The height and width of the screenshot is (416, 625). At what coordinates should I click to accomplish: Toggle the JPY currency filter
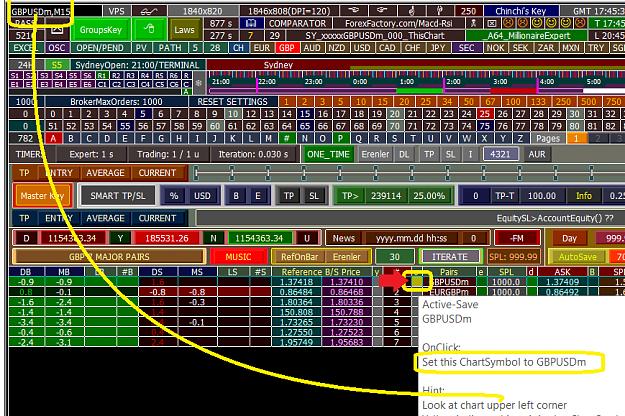tap(438, 48)
